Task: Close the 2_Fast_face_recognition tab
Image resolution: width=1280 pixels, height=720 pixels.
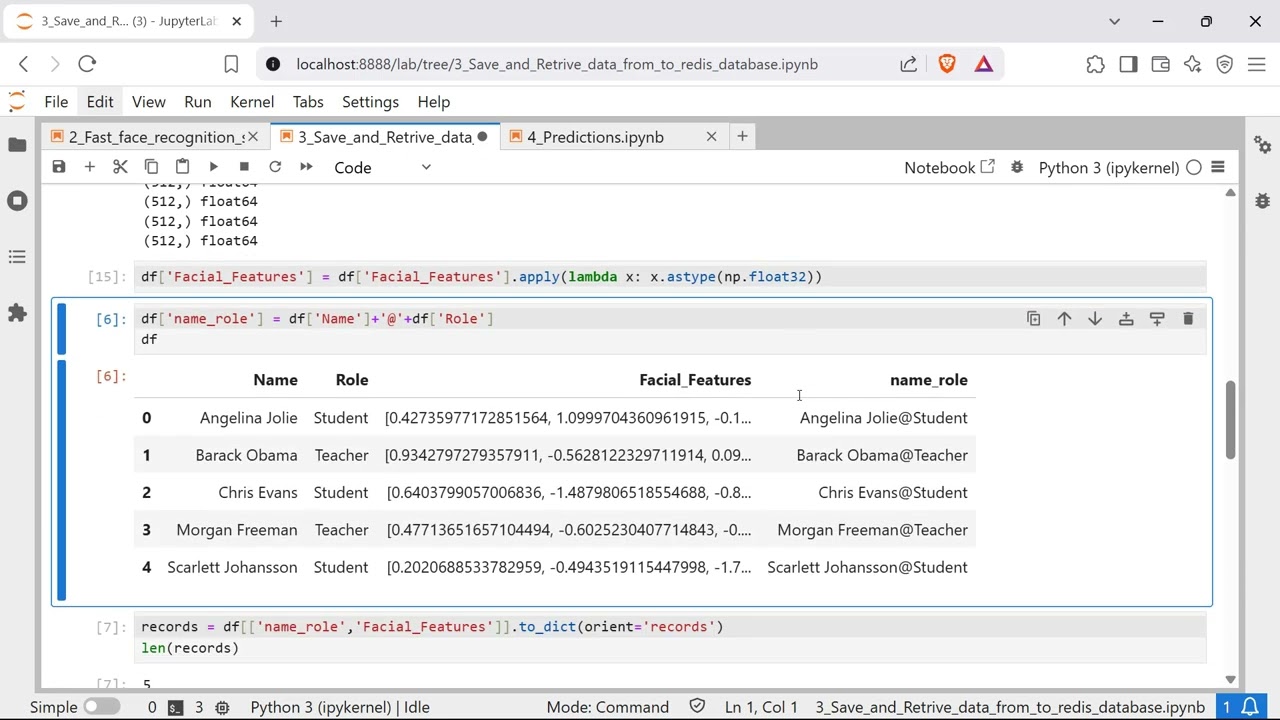Action: pos(253,137)
